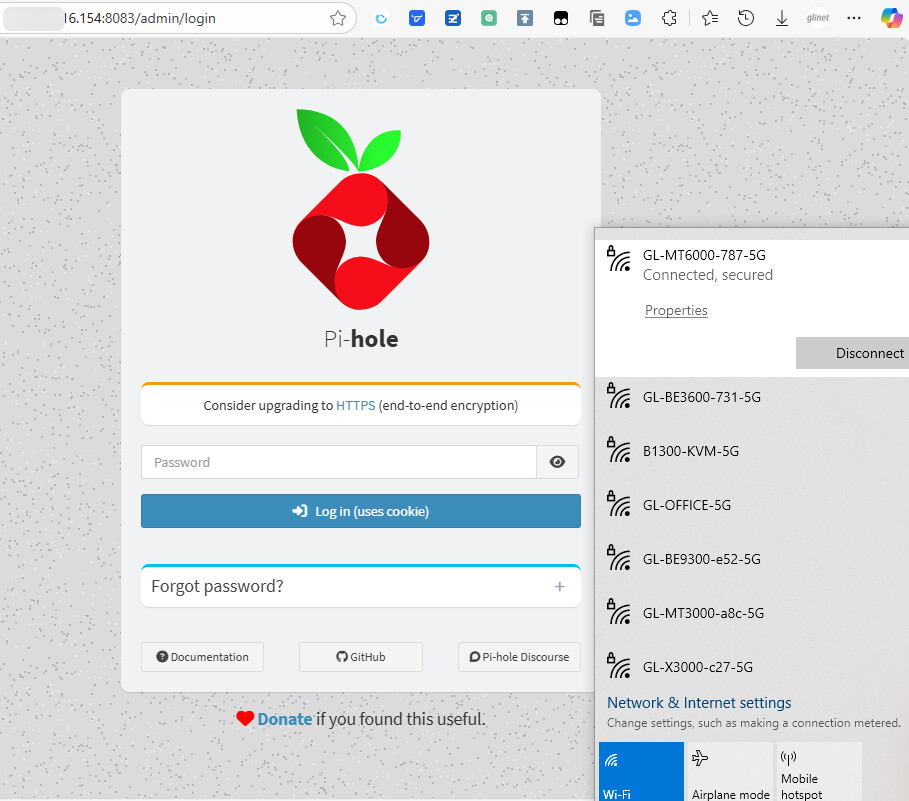Click the glinet profile avatar

[x=818, y=18]
